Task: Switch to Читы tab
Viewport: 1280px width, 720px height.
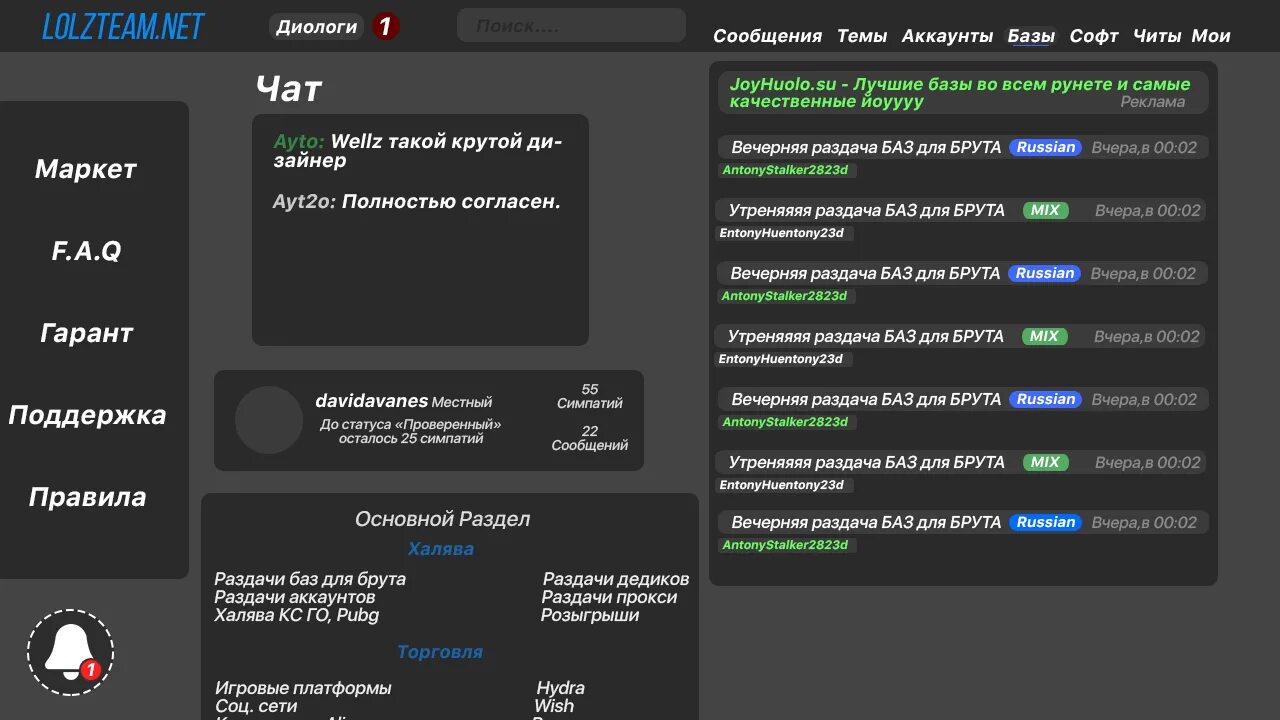Action: [x=1157, y=36]
